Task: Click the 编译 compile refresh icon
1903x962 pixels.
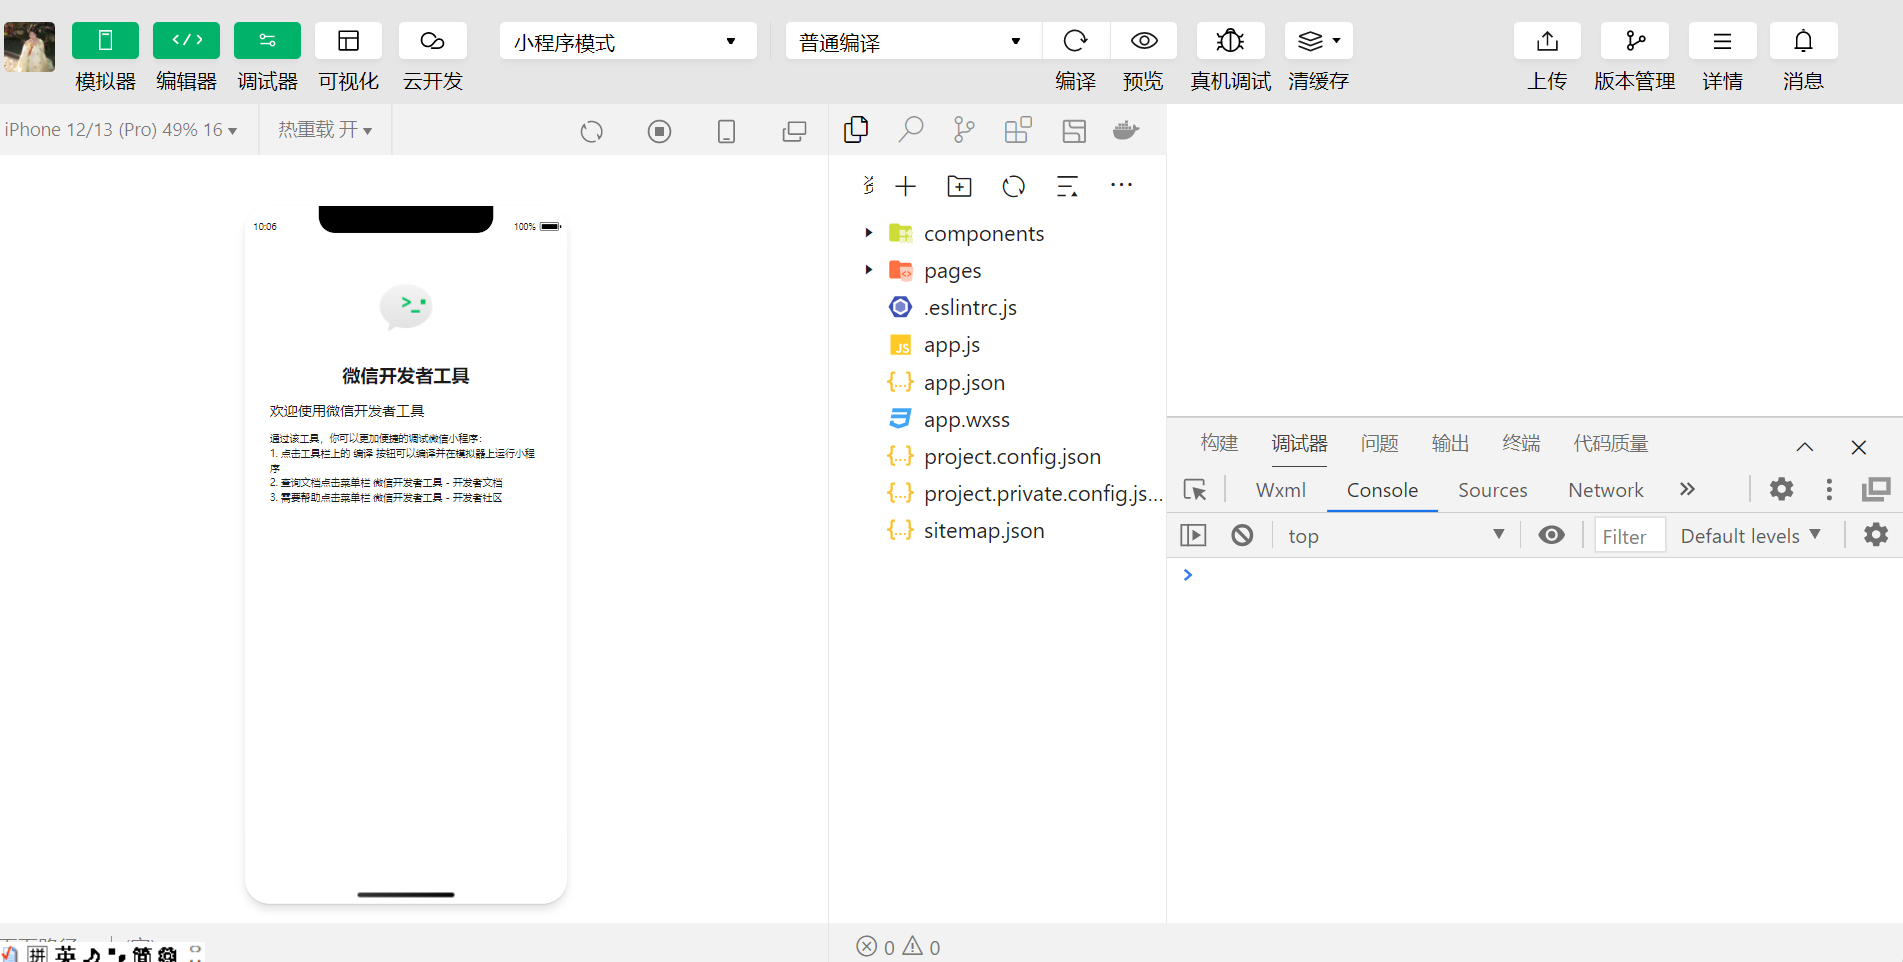Action: (1075, 41)
